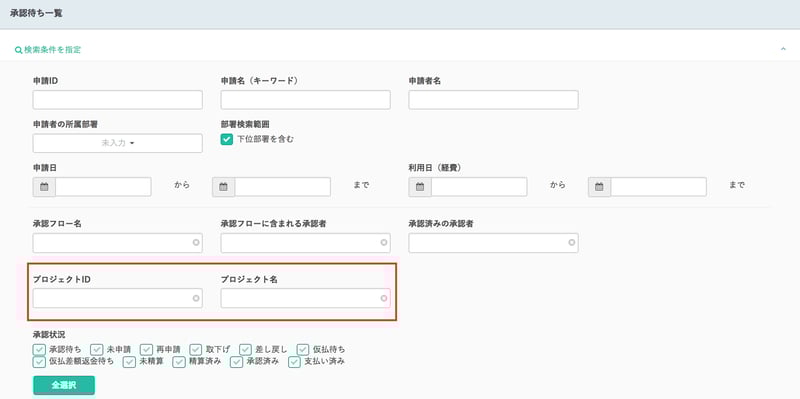The height and width of the screenshot is (399, 800).
Task: Open calendar for 利用日(経費) end date
Action: [599, 187]
